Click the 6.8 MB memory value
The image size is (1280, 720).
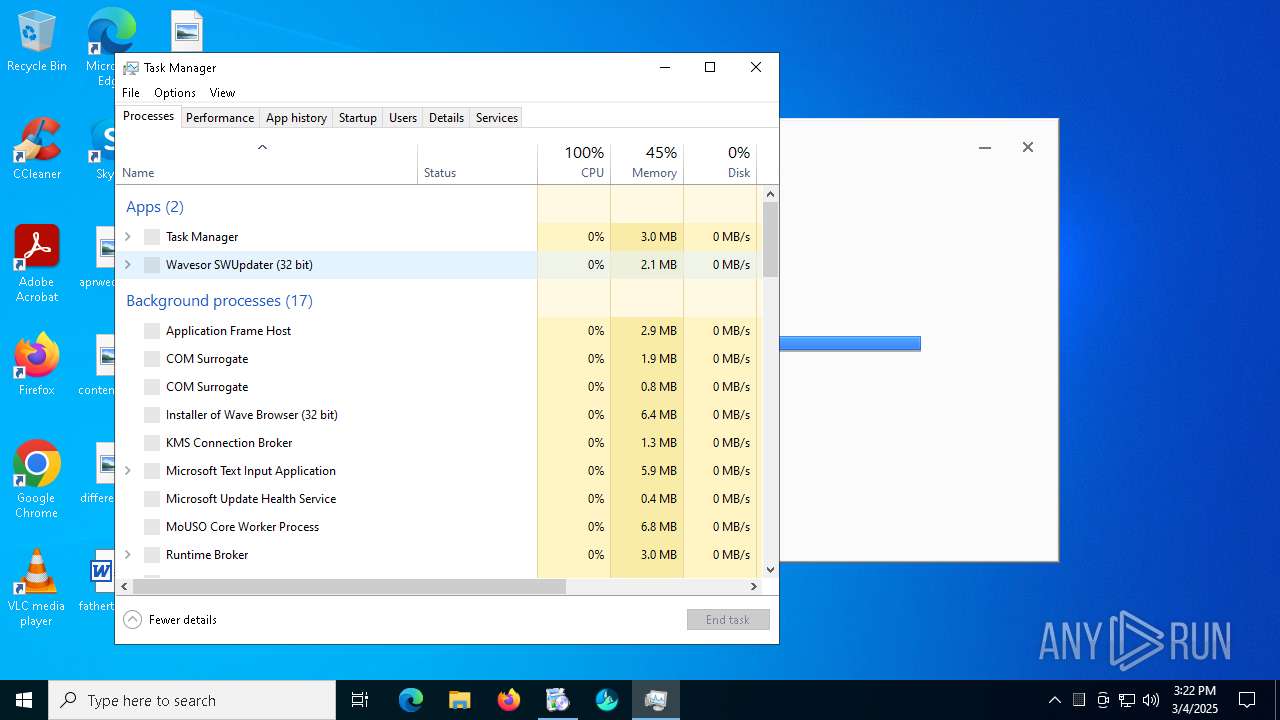(658, 527)
